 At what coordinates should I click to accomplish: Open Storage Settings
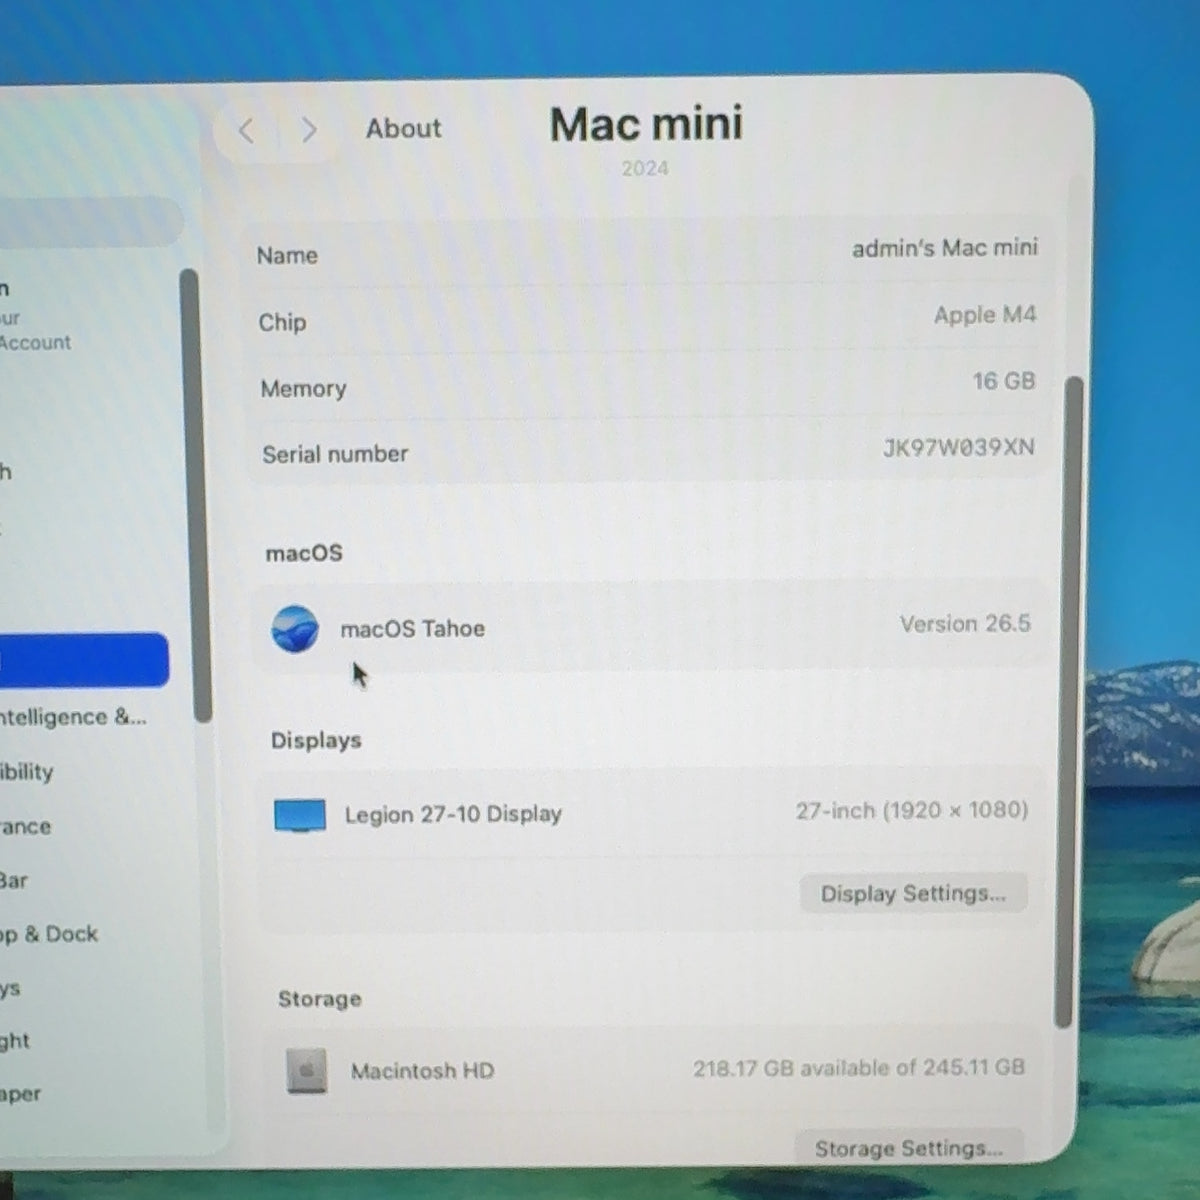(x=908, y=1148)
